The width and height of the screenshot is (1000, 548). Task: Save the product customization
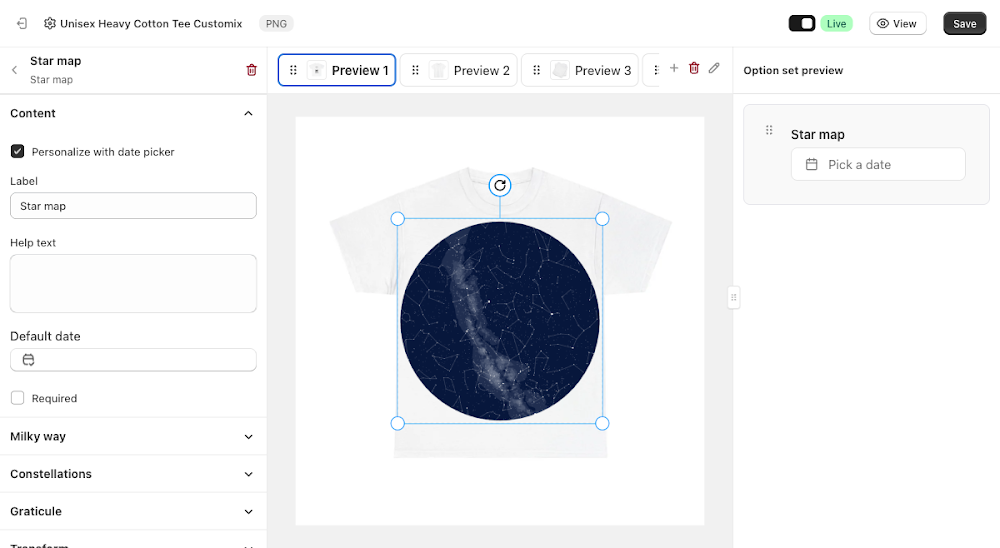tap(964, 24)
